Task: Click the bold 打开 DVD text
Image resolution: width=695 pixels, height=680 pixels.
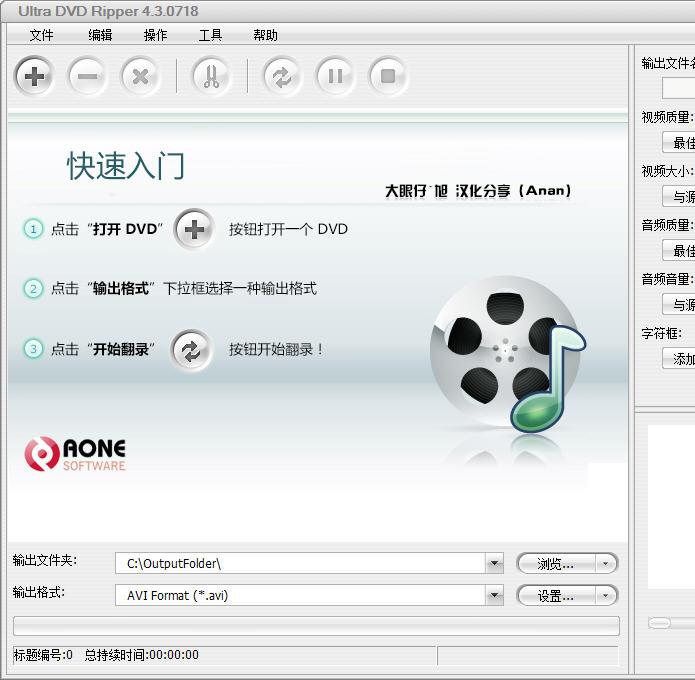Action: point(125,229)
